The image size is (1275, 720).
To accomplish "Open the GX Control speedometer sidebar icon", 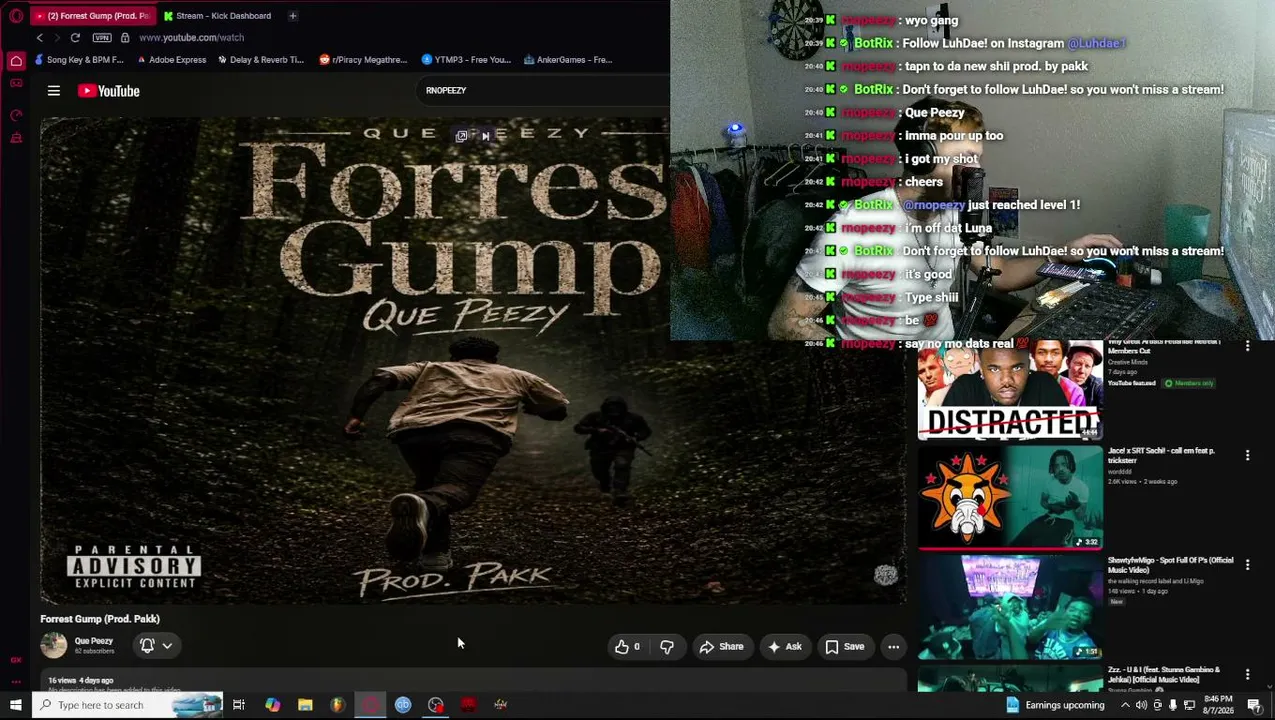I will (x=16, y=116).
